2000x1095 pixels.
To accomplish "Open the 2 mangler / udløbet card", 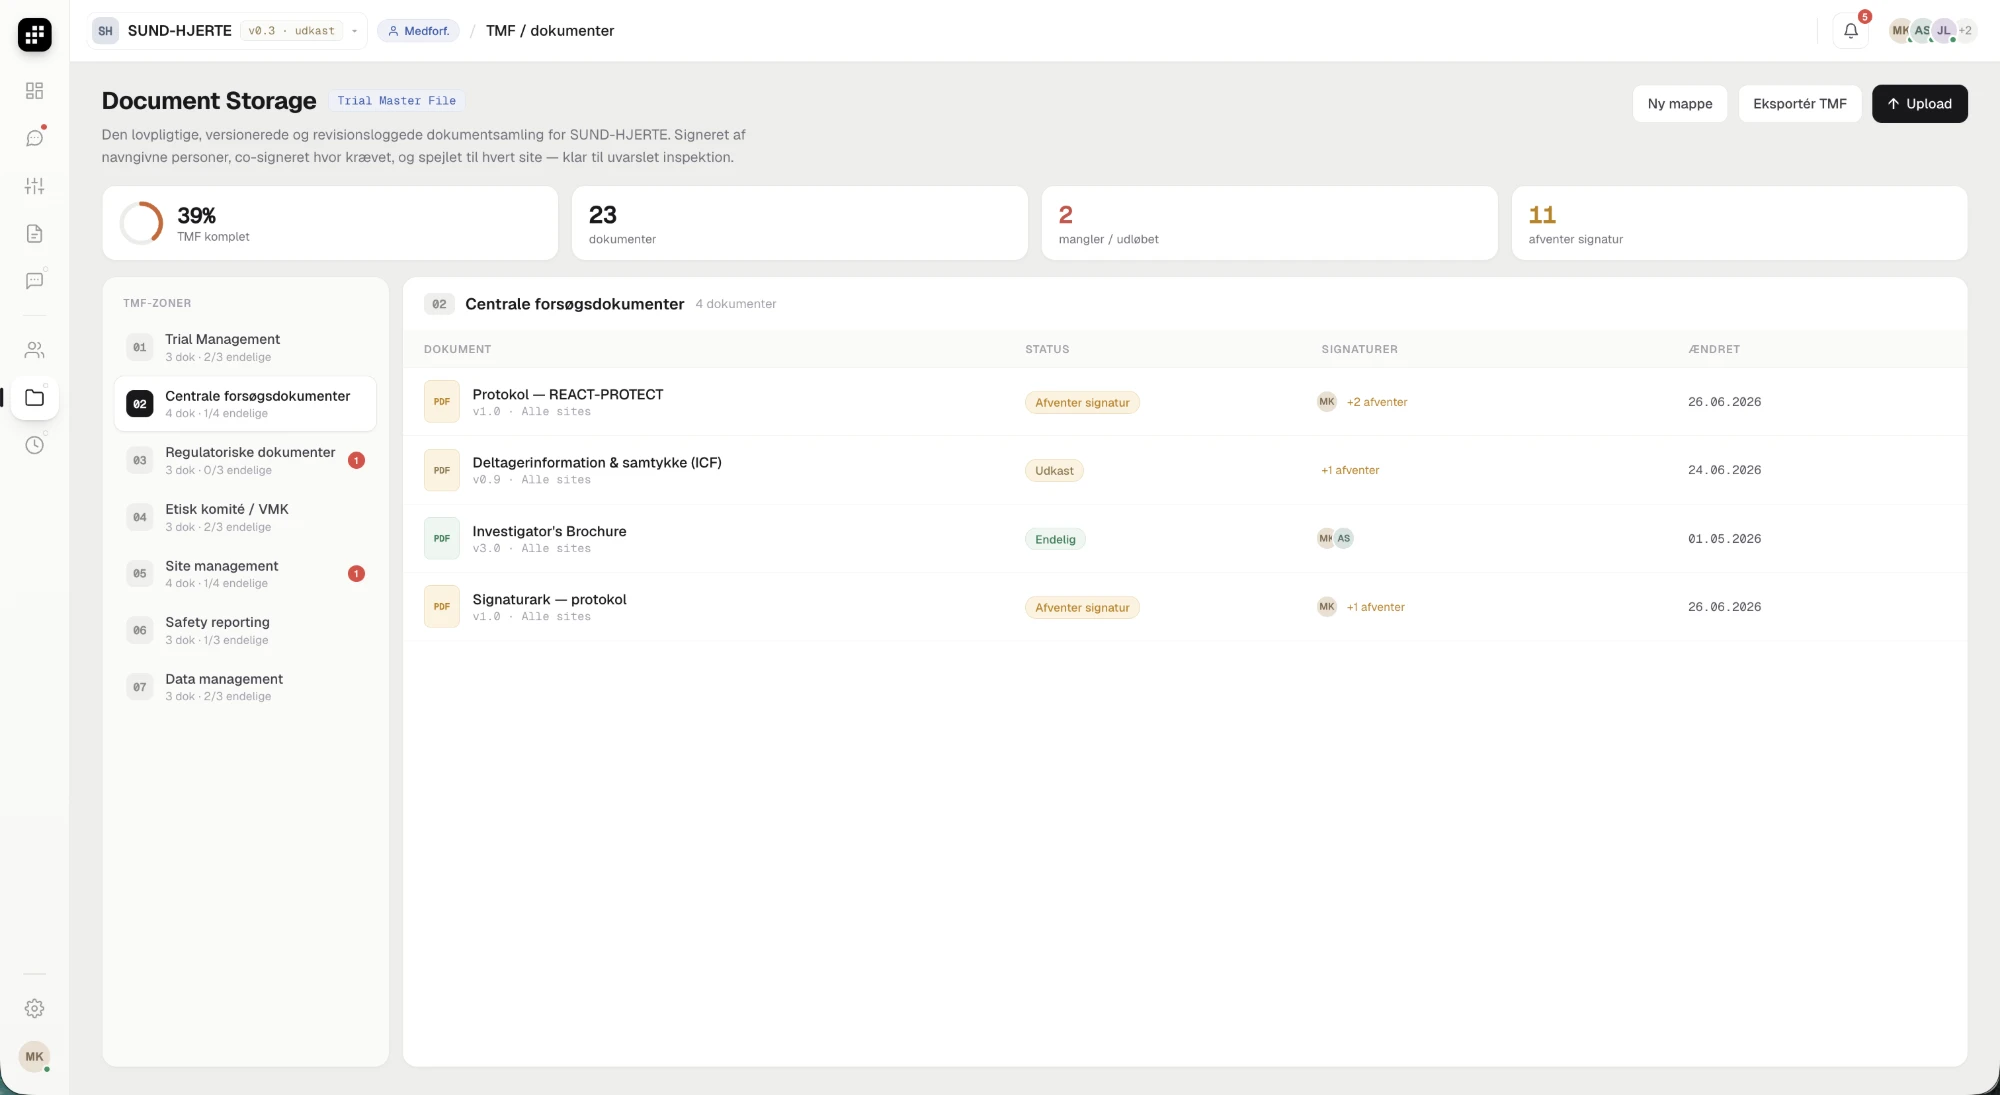I will coord(1269,223).
